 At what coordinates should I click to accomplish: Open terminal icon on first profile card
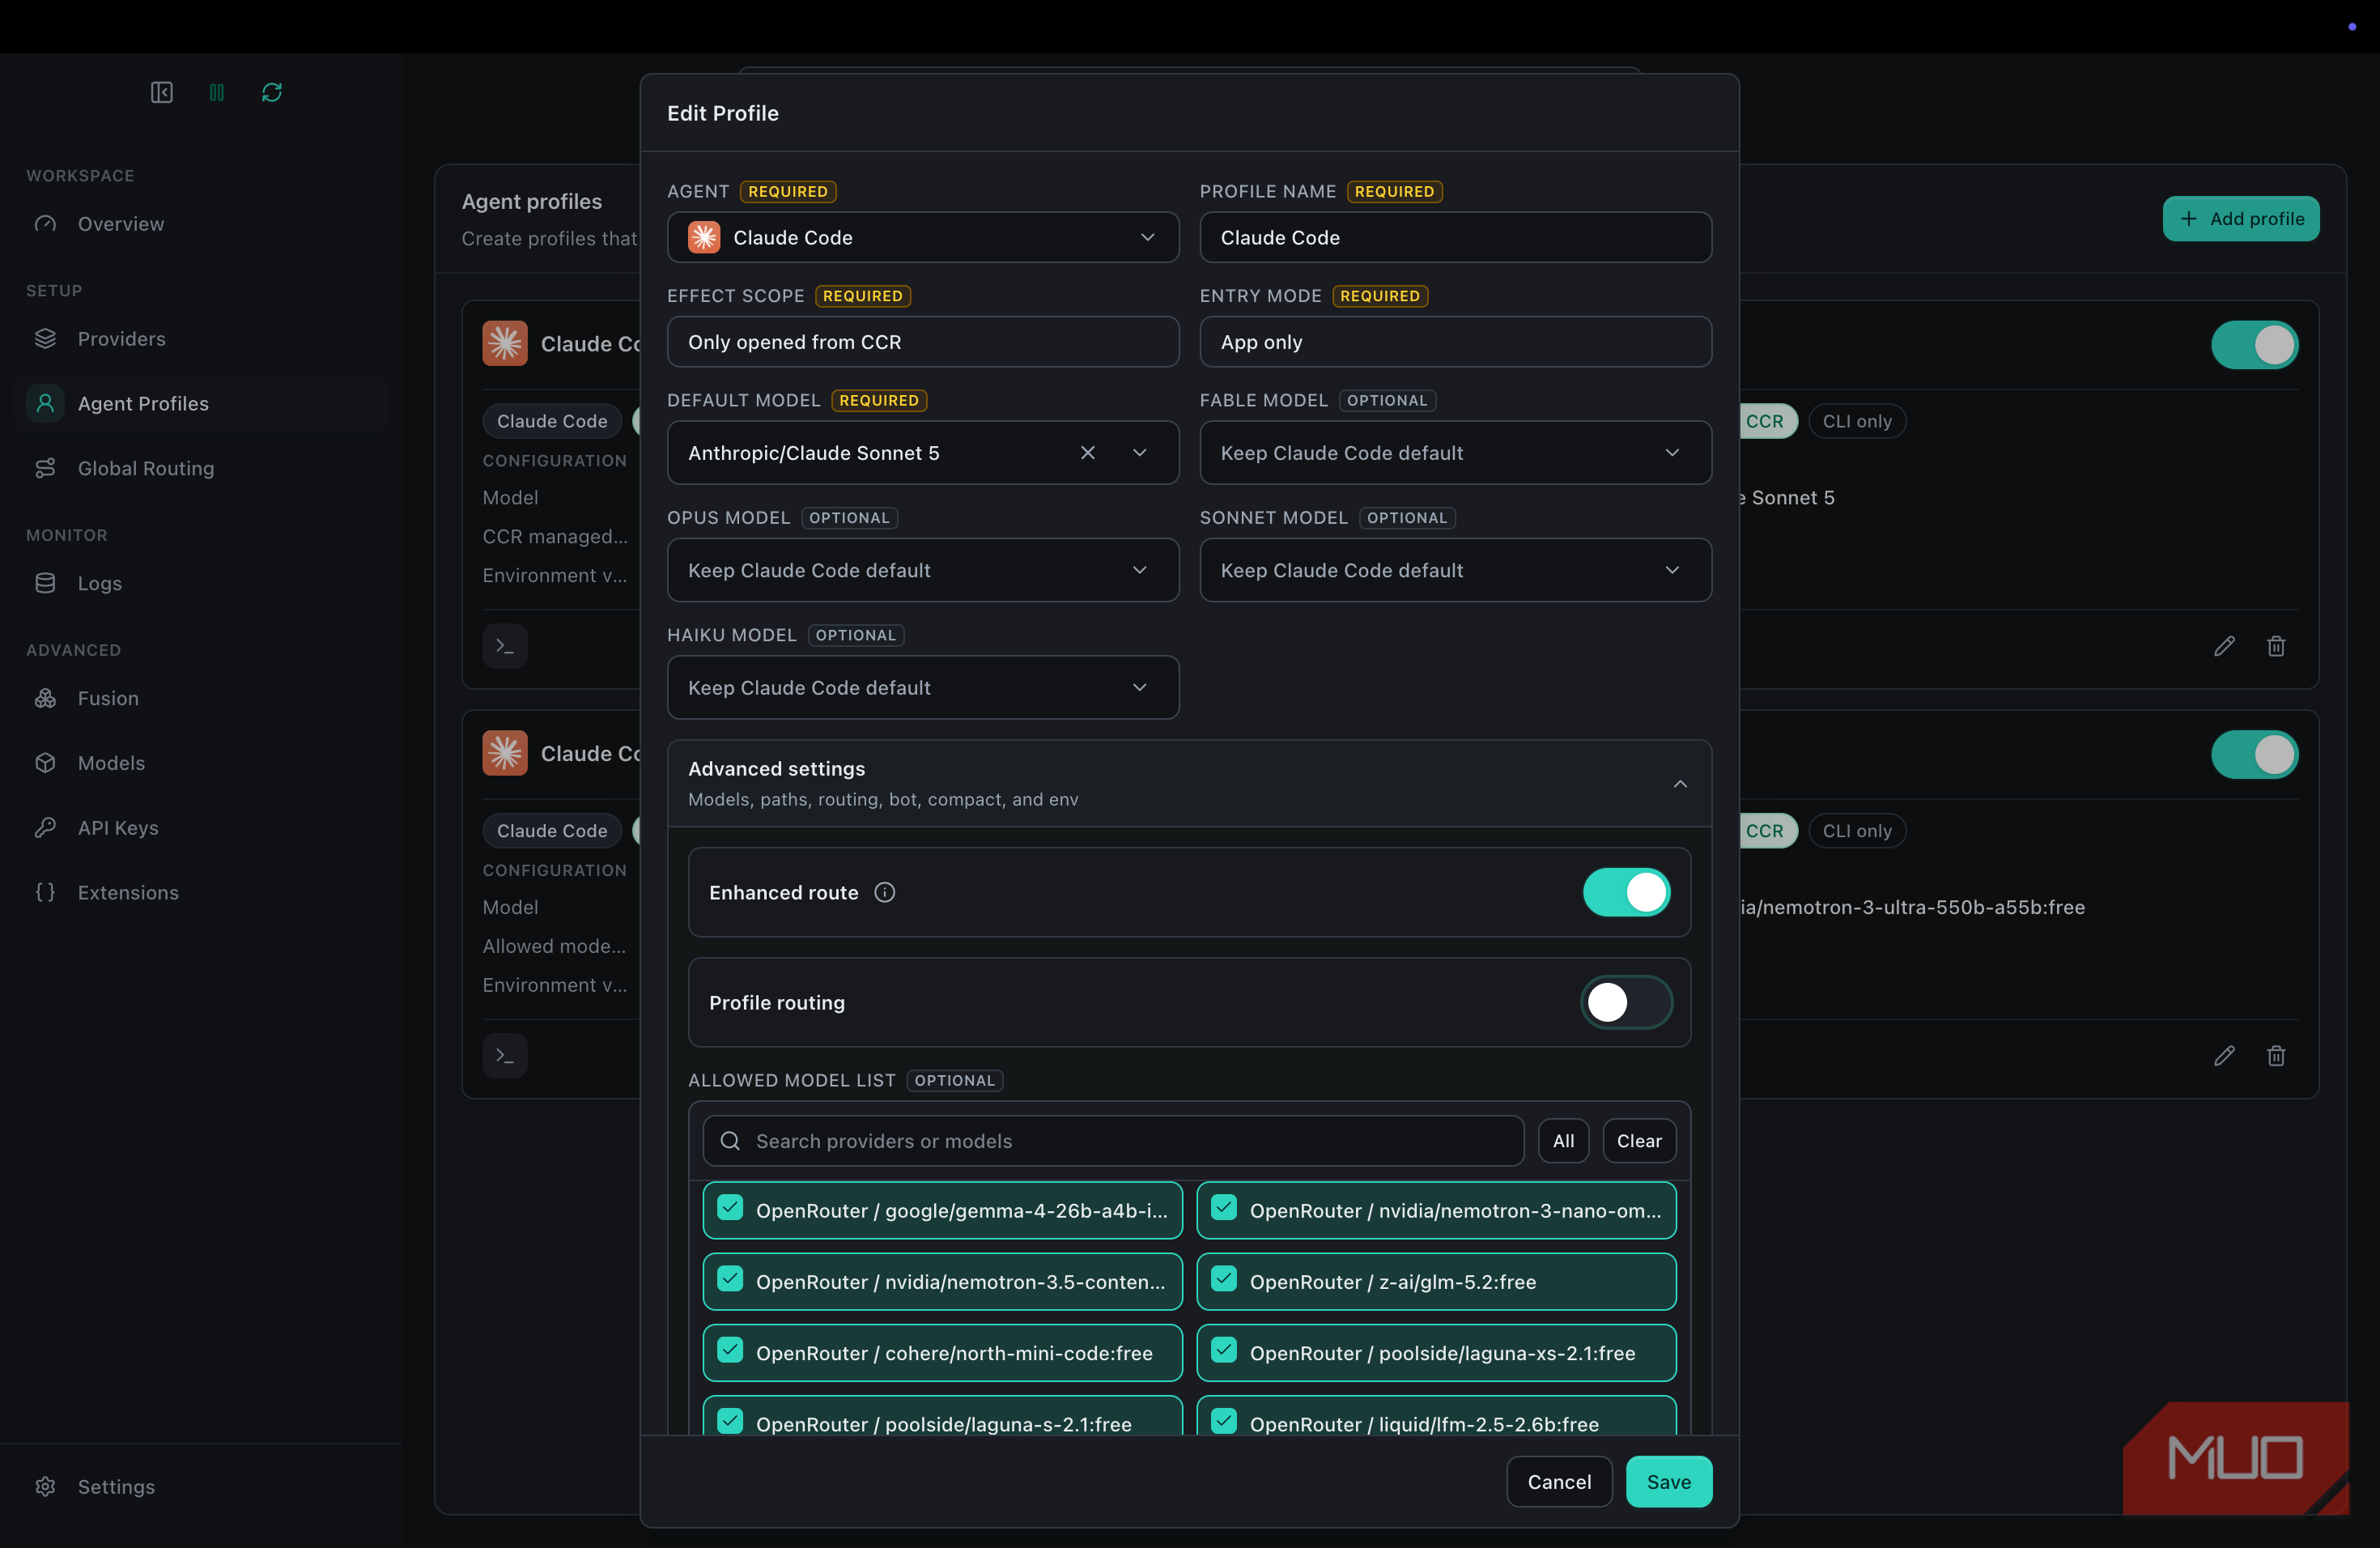[x=505, y=646]
